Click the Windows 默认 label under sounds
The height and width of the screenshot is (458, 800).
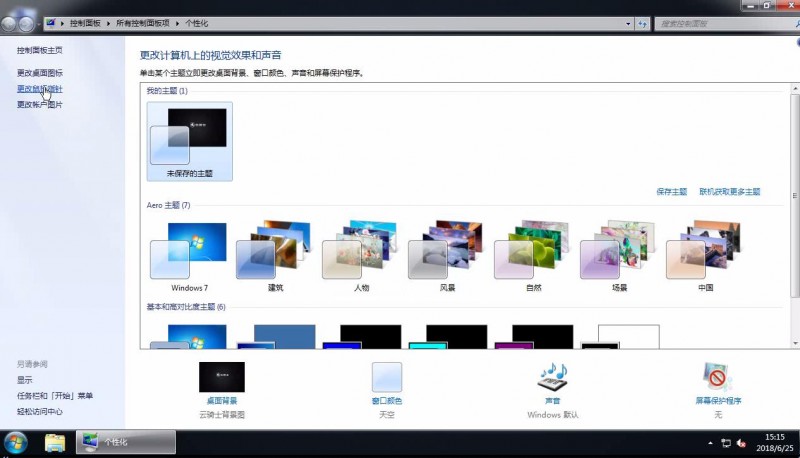553,415
